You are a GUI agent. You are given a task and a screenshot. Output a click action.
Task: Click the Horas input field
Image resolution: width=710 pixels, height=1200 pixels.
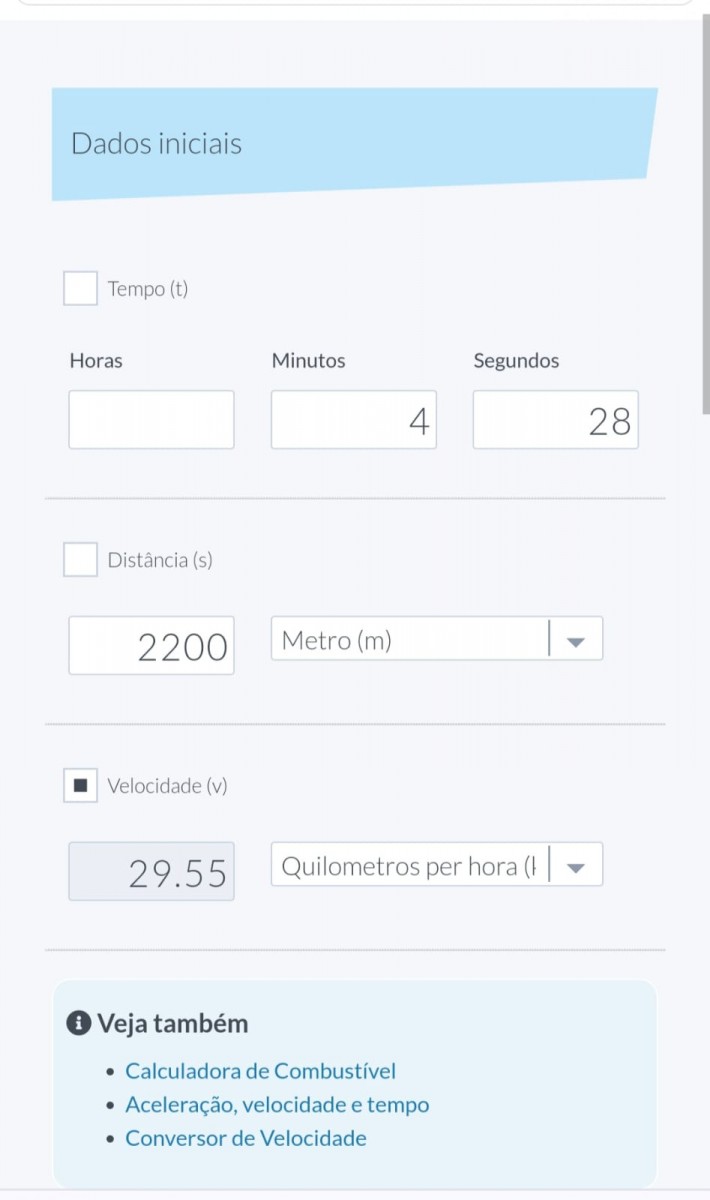152,419
